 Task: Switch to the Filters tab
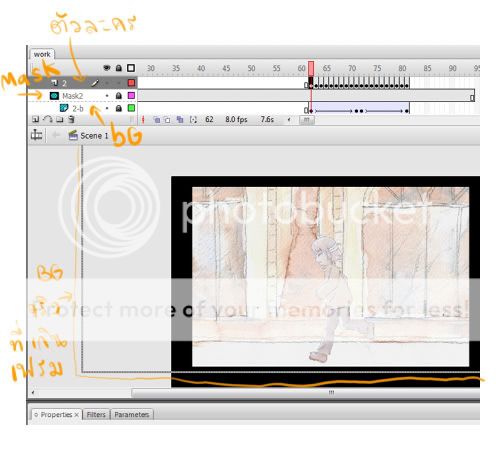pos(96,414)
